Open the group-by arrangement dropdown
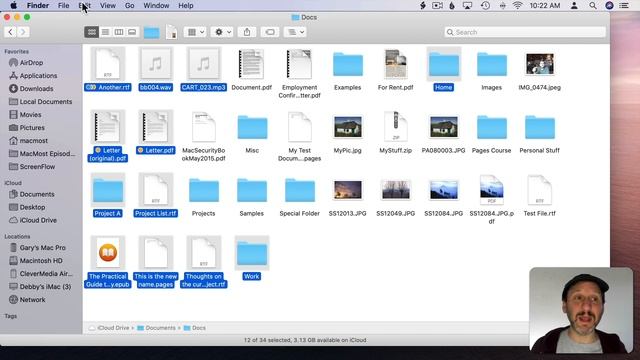The height and width of the screenshot is (360, 640). [x=195, y=32]
